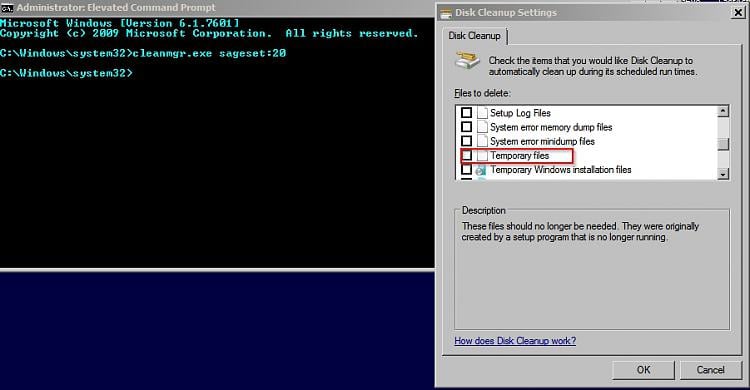Select the Setup Log Files list entry

tap(520, 113)
